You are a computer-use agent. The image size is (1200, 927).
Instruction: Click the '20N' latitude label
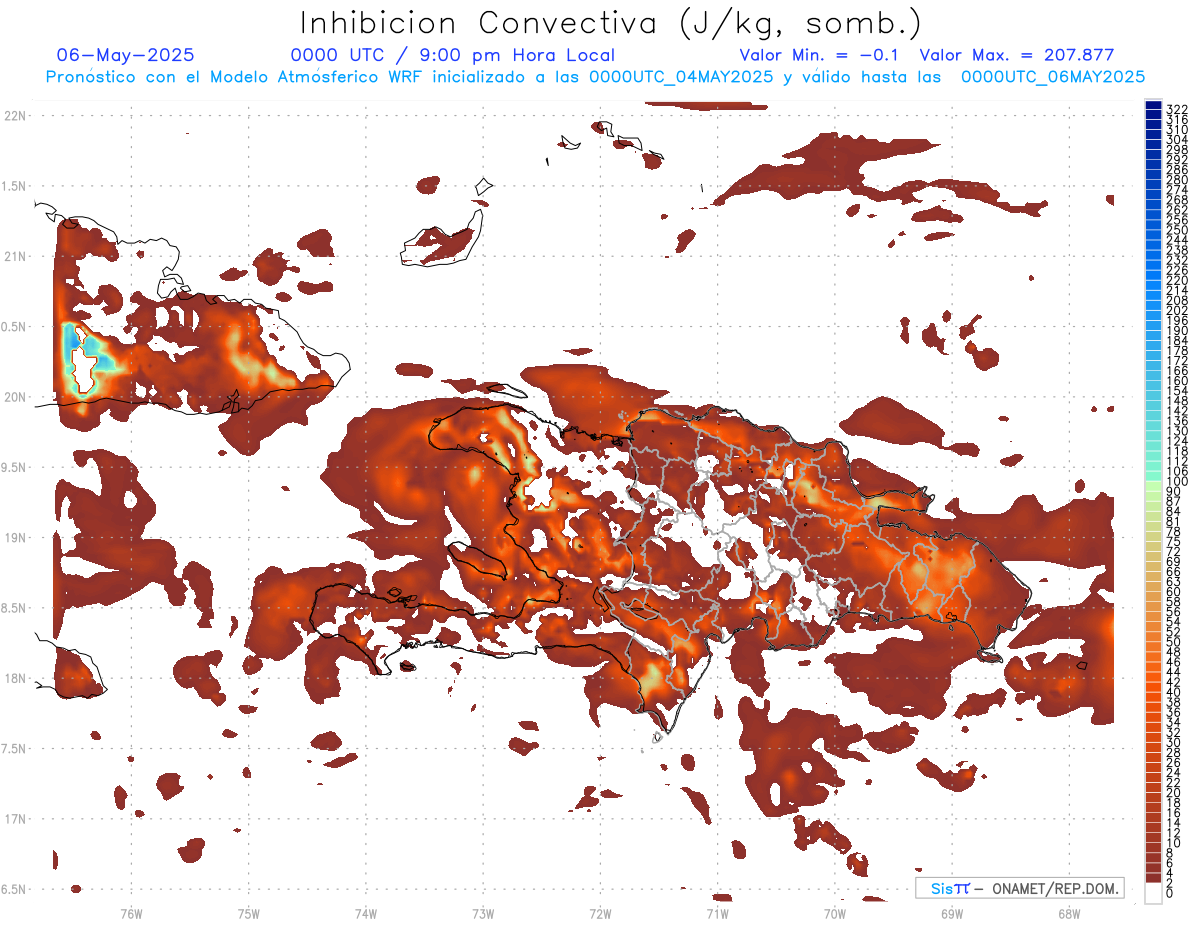click(x=15, y=397)
